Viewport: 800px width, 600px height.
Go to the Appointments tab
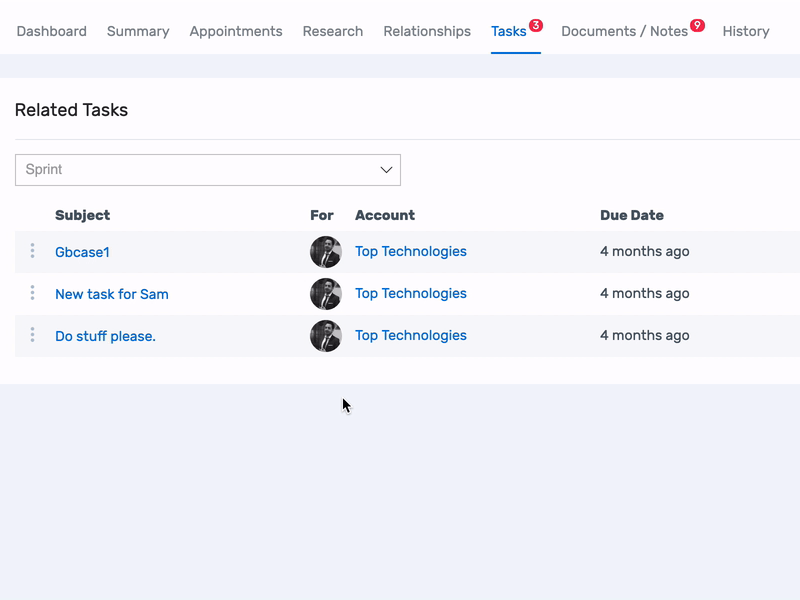[236, 31]
